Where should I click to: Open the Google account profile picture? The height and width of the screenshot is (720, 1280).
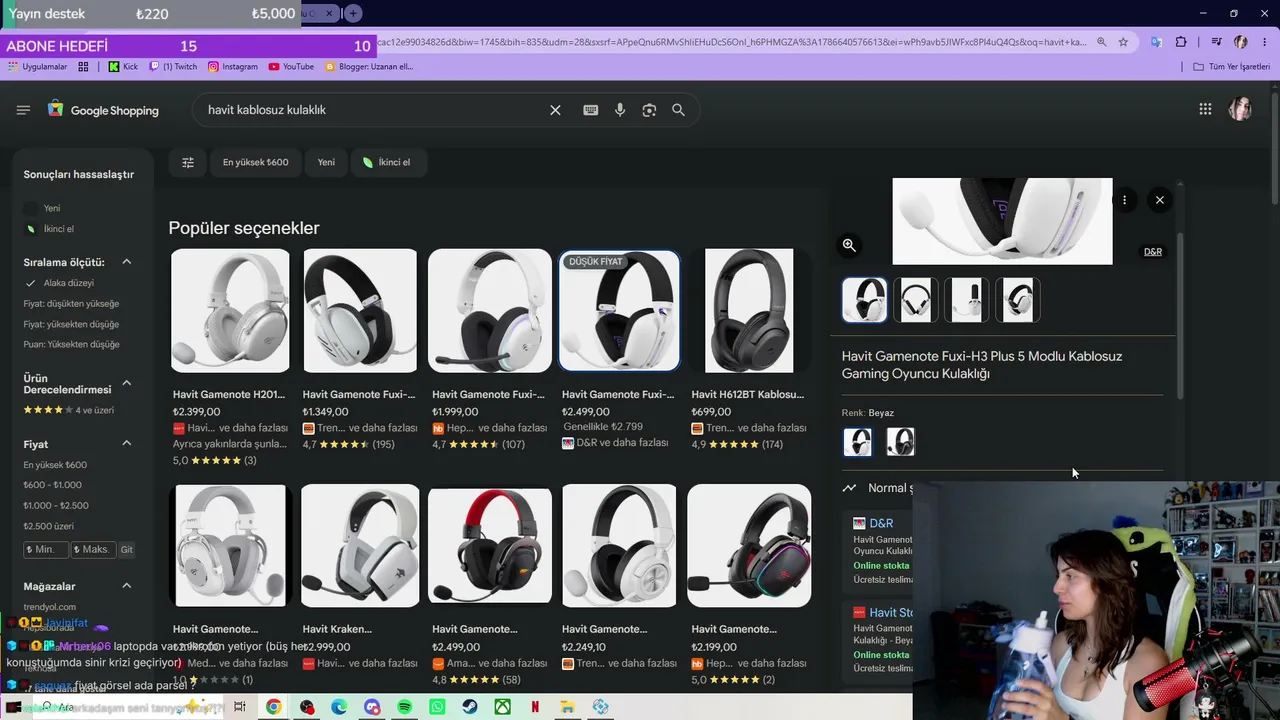[x=1240, y=109]
